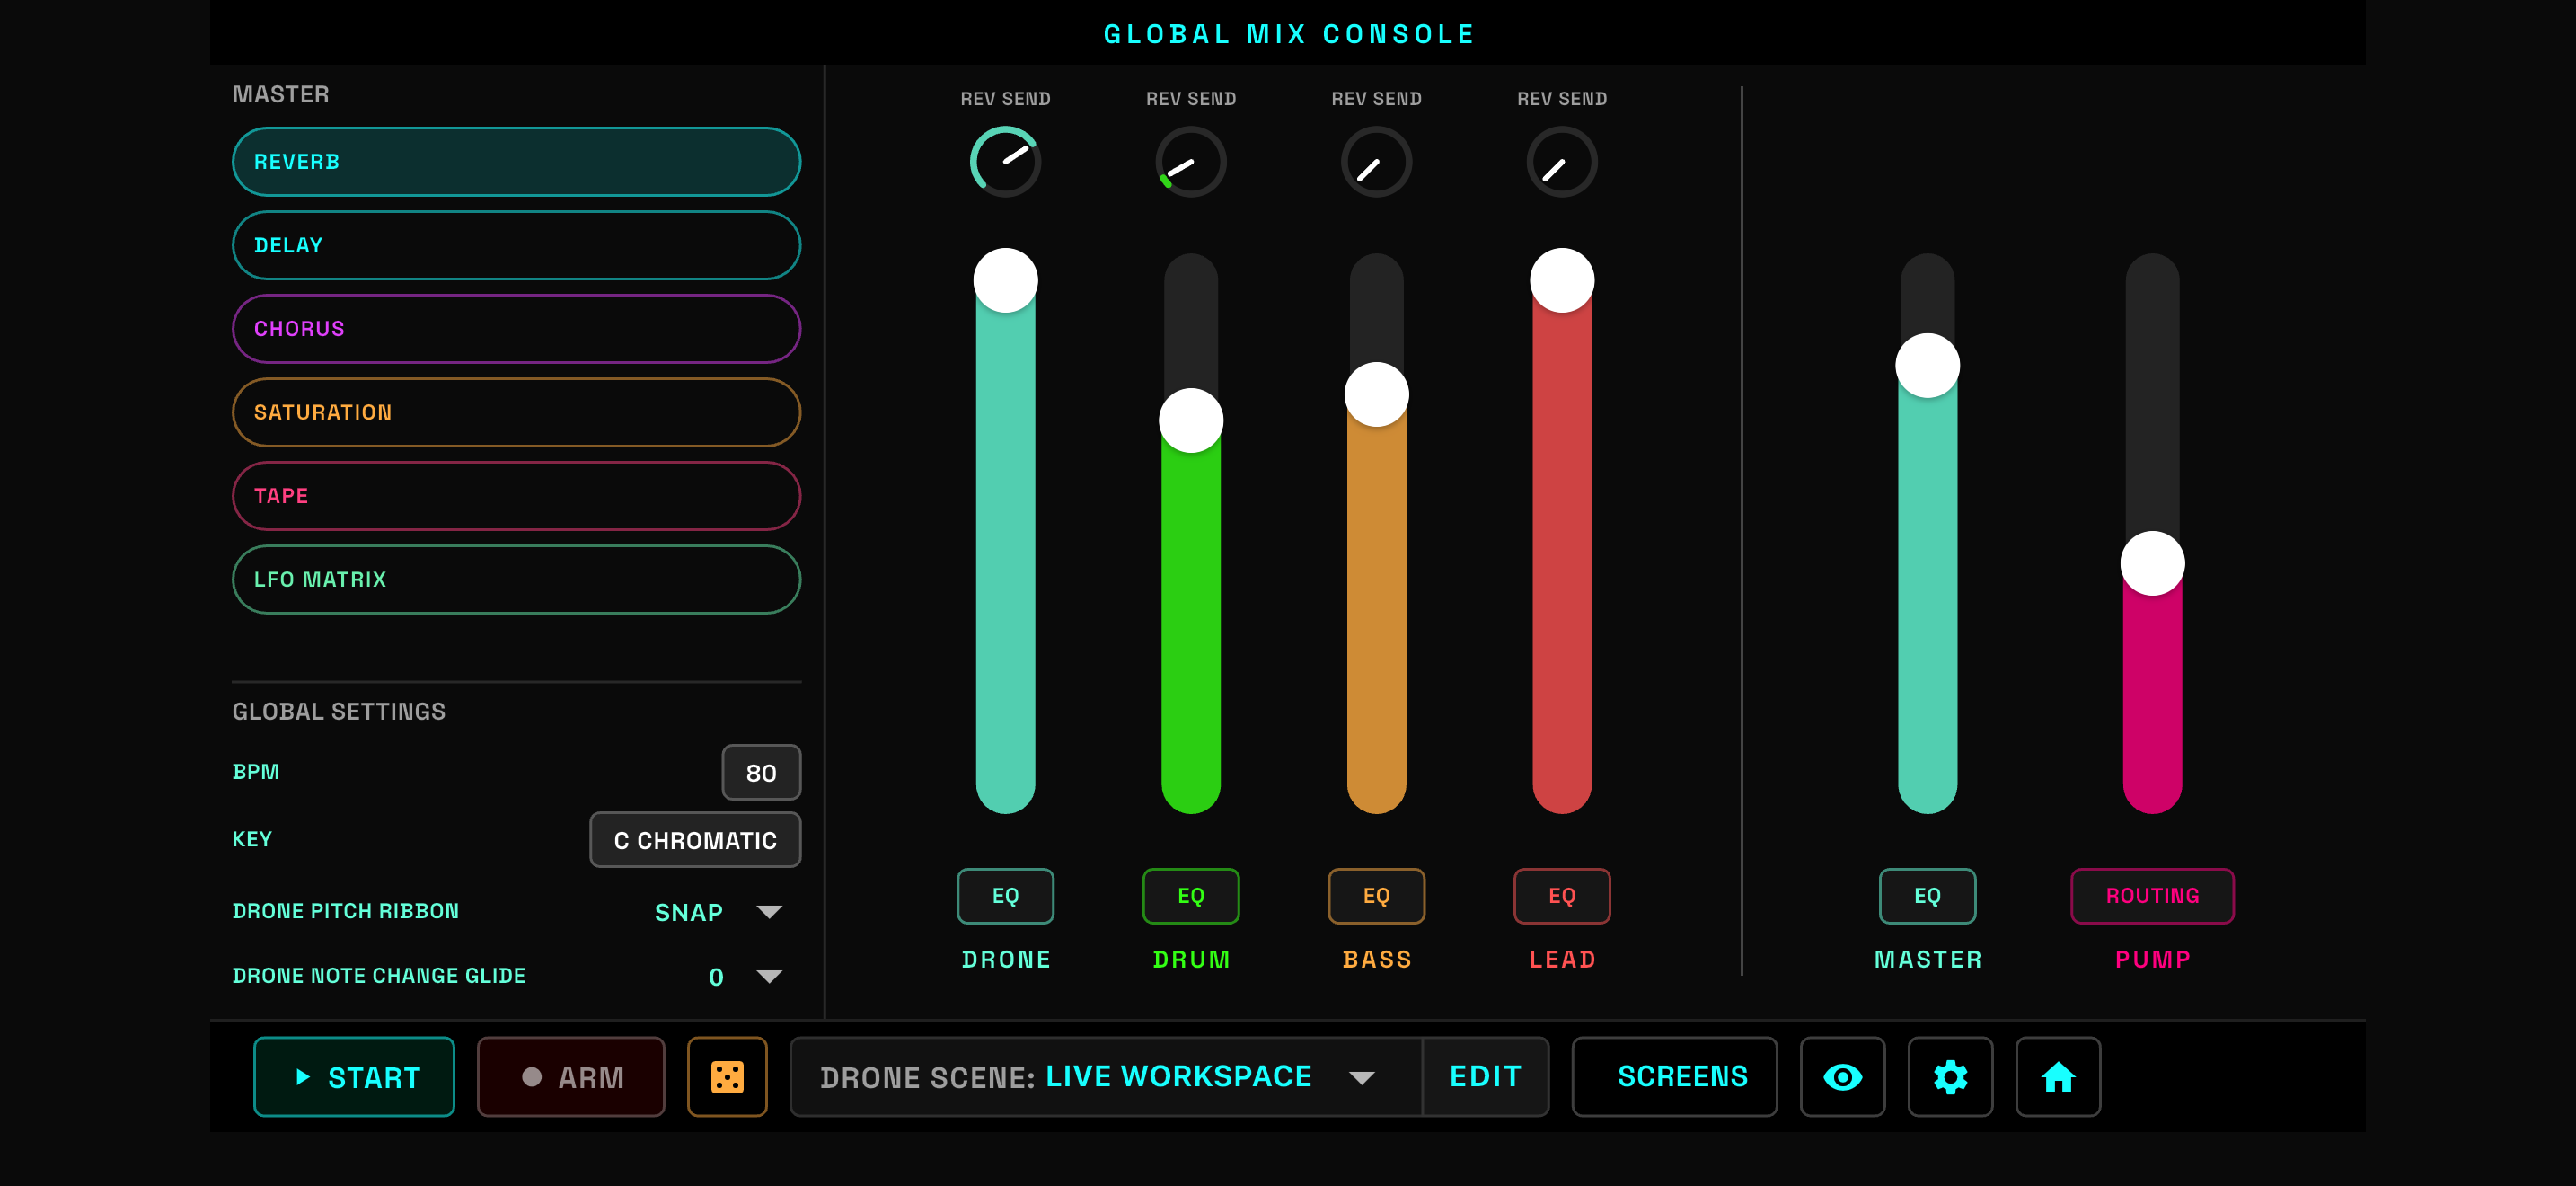Open the REVERB master effect
2576x1186 pixels.
point(516,162)
